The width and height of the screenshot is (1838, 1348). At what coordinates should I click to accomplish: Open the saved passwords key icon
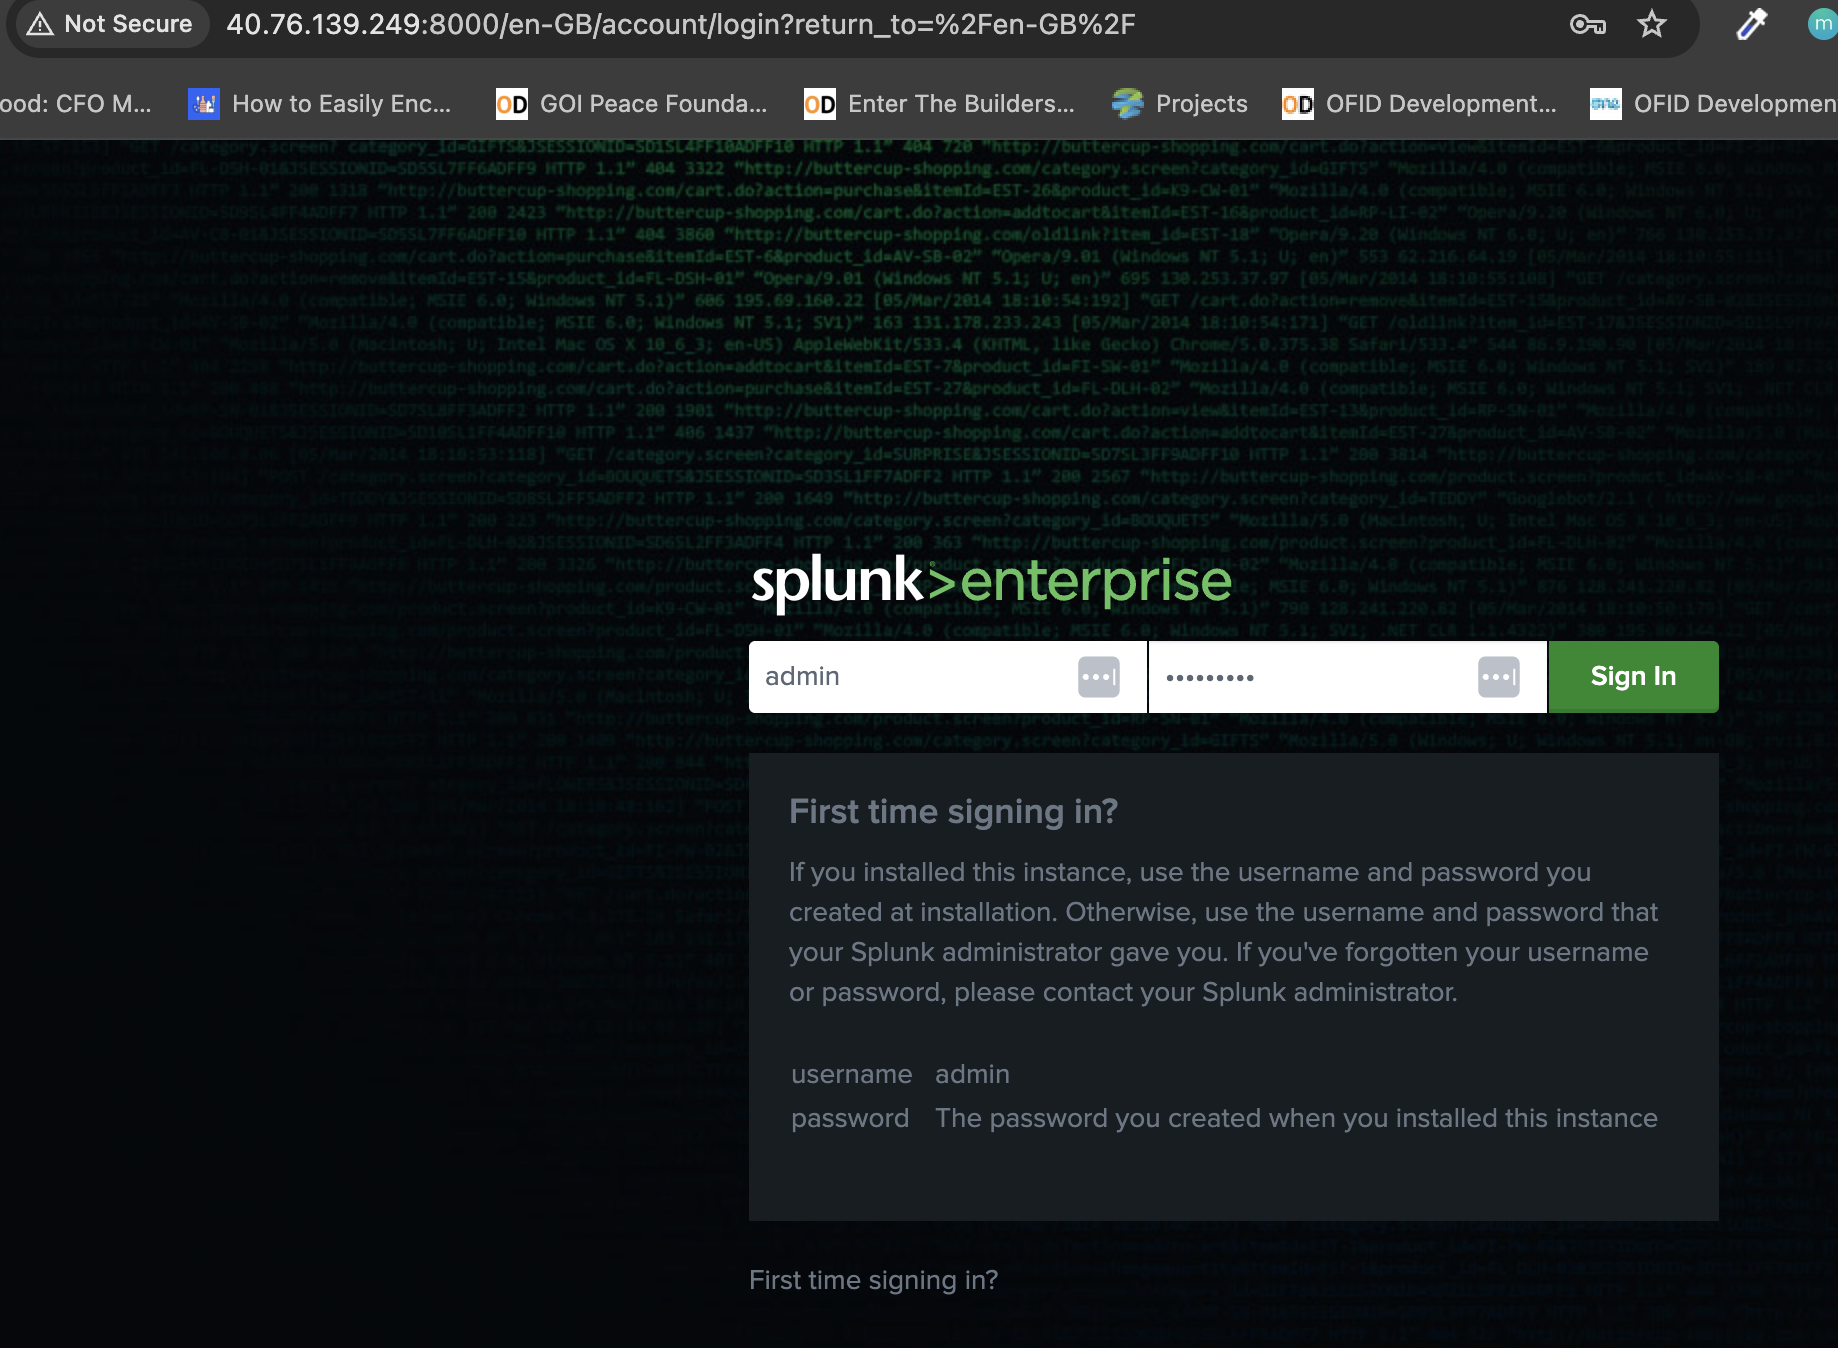point(1587,24)
